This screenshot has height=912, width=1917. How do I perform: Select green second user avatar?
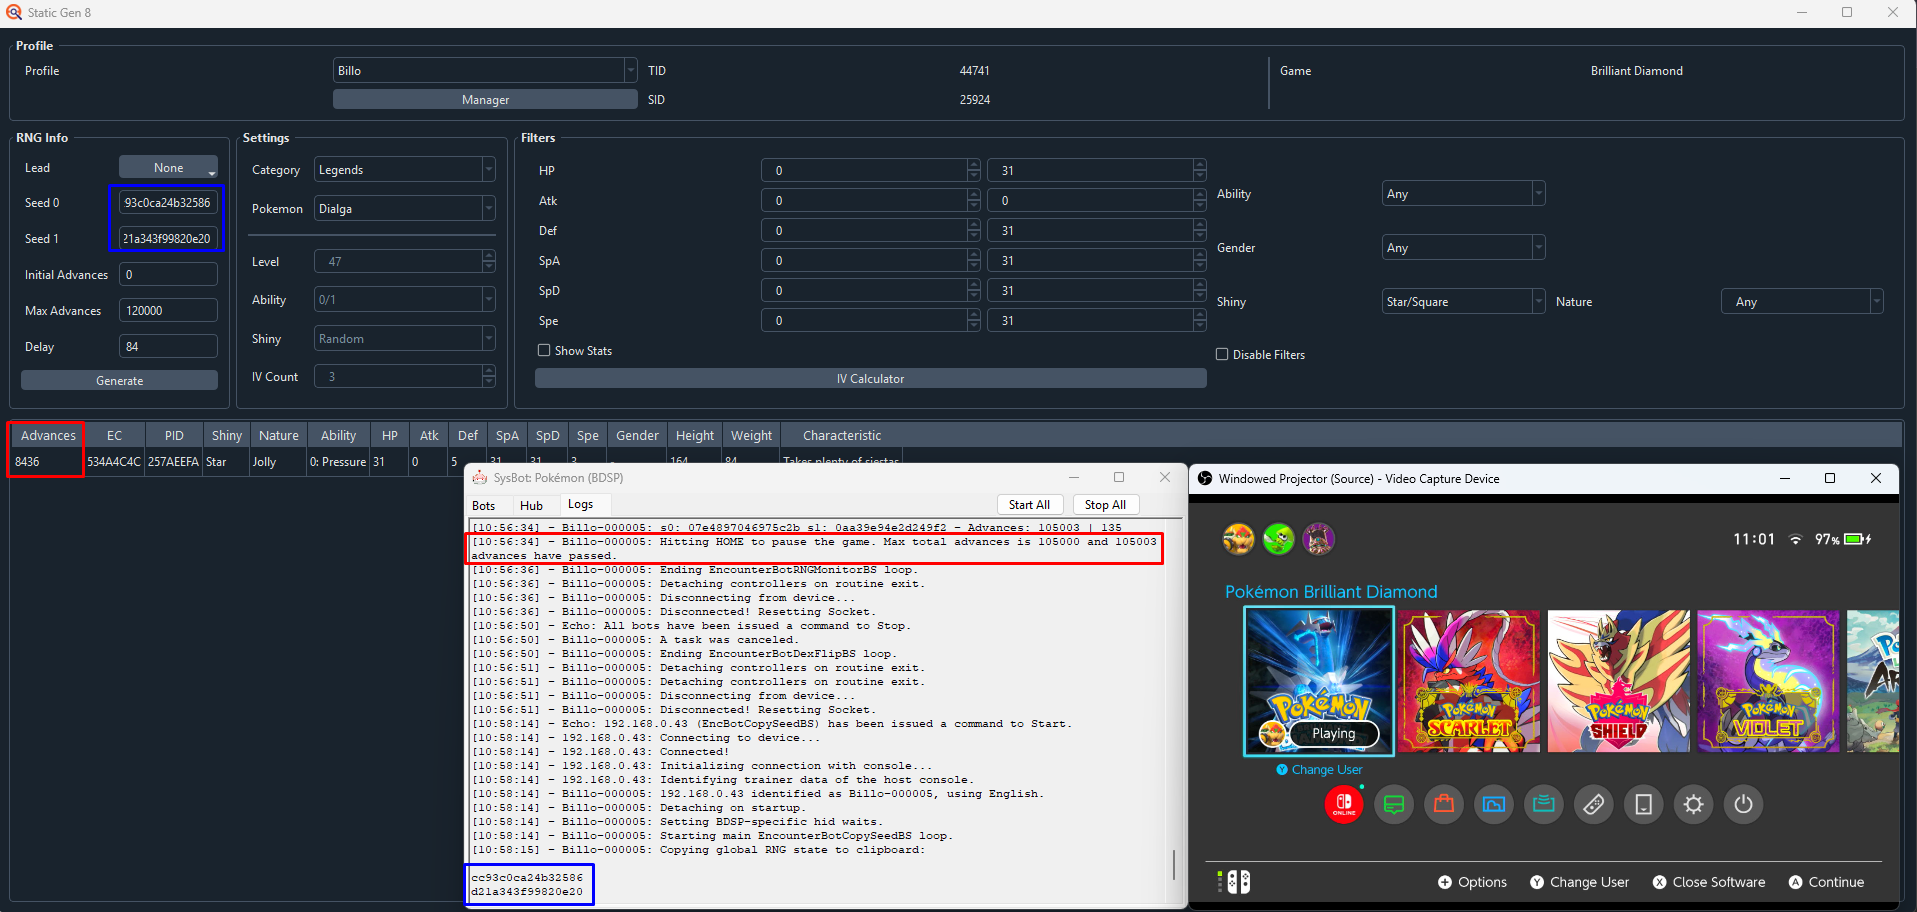[x=1278, y=539]
